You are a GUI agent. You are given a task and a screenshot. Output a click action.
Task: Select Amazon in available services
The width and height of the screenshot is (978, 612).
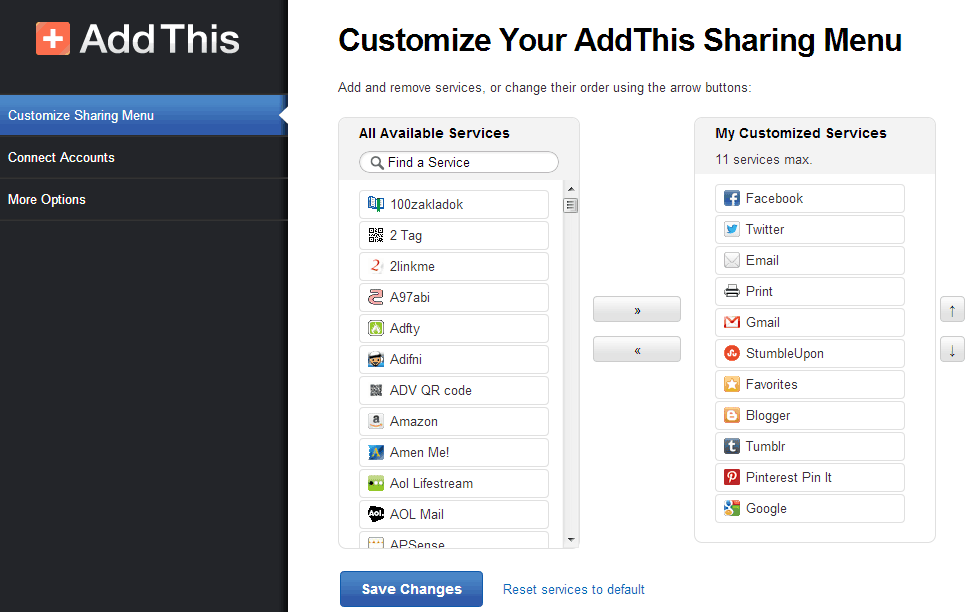(454, 421)
